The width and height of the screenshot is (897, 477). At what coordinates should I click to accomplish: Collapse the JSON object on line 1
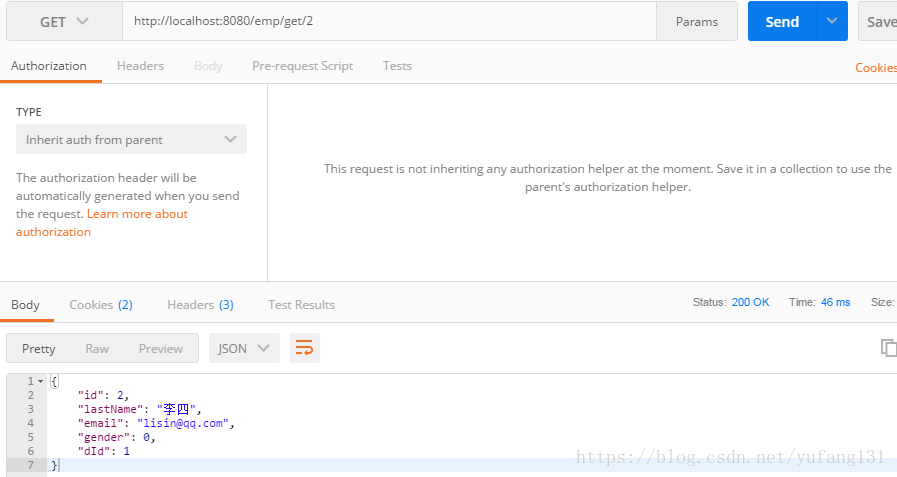pos(41,381)
